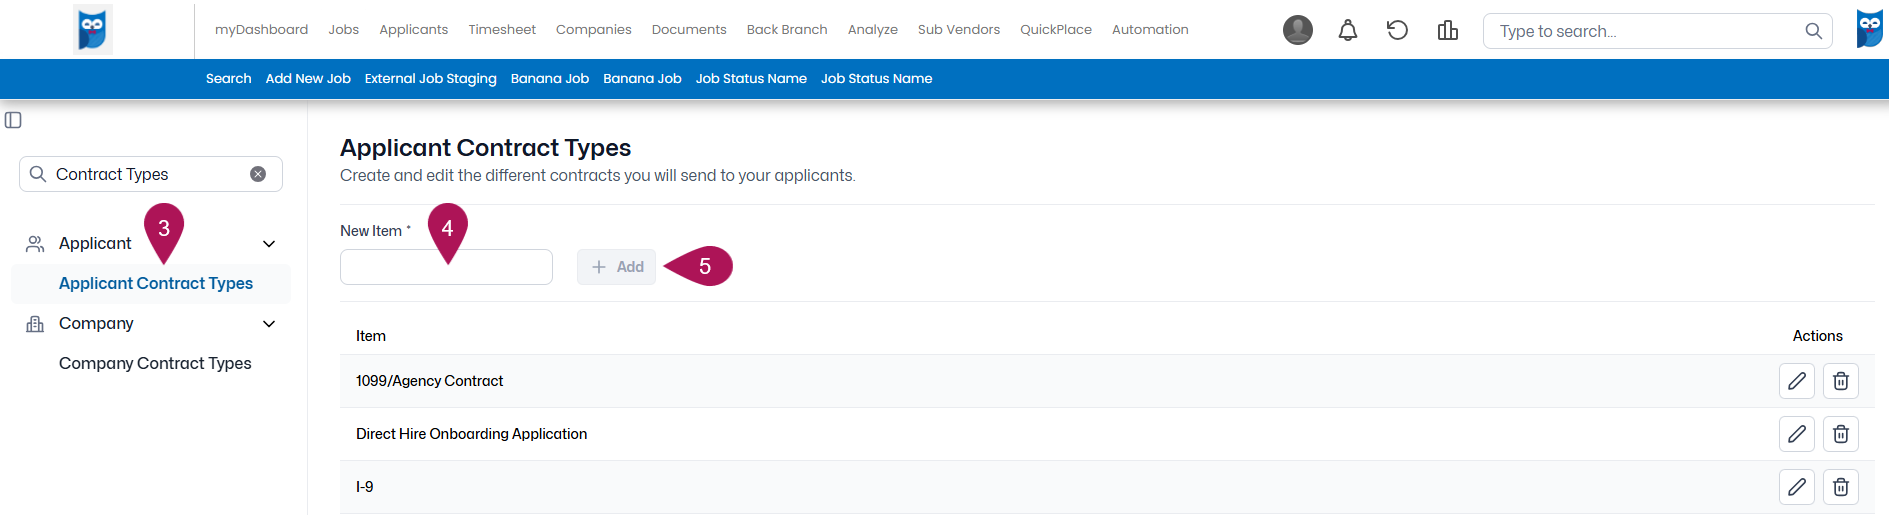Click the Actions column header
The width and height of the screenshot is (1889, 515).
[x=1817, y=336]
